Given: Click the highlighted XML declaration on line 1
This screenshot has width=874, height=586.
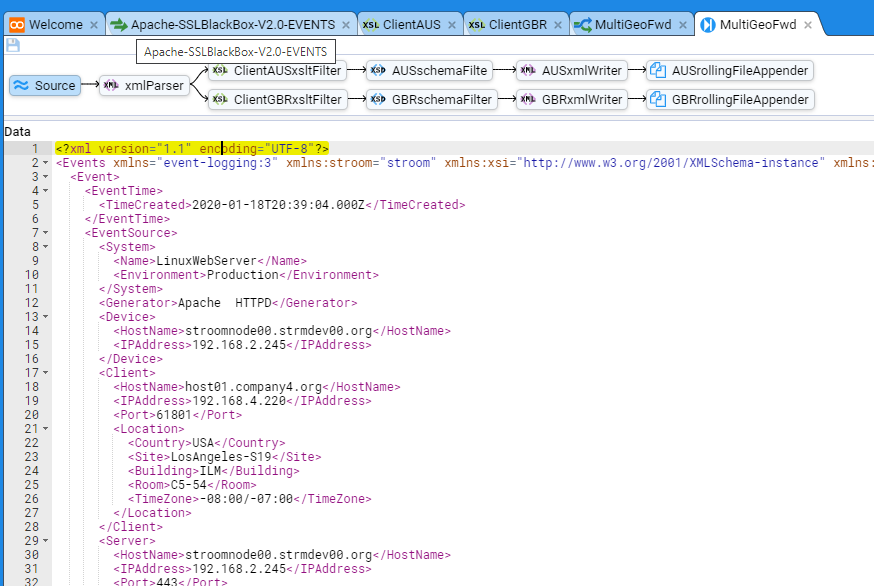Looking at the screenshot, I should point(192,149).
